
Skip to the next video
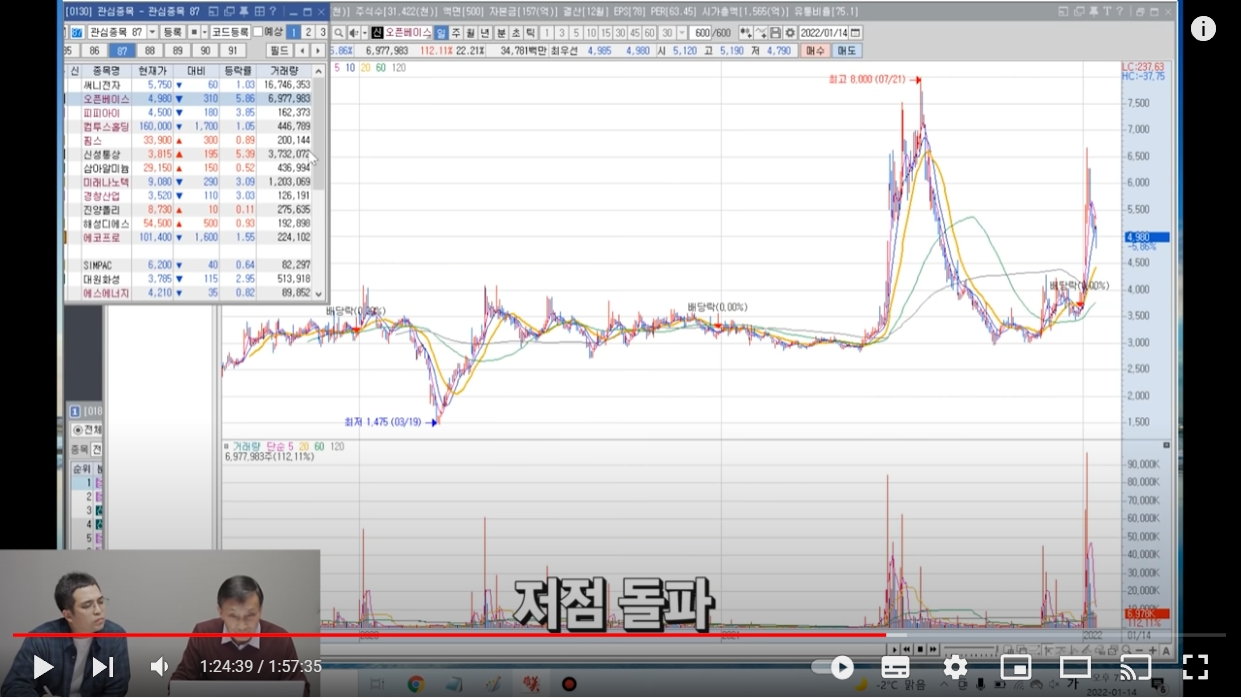[103, 667]
